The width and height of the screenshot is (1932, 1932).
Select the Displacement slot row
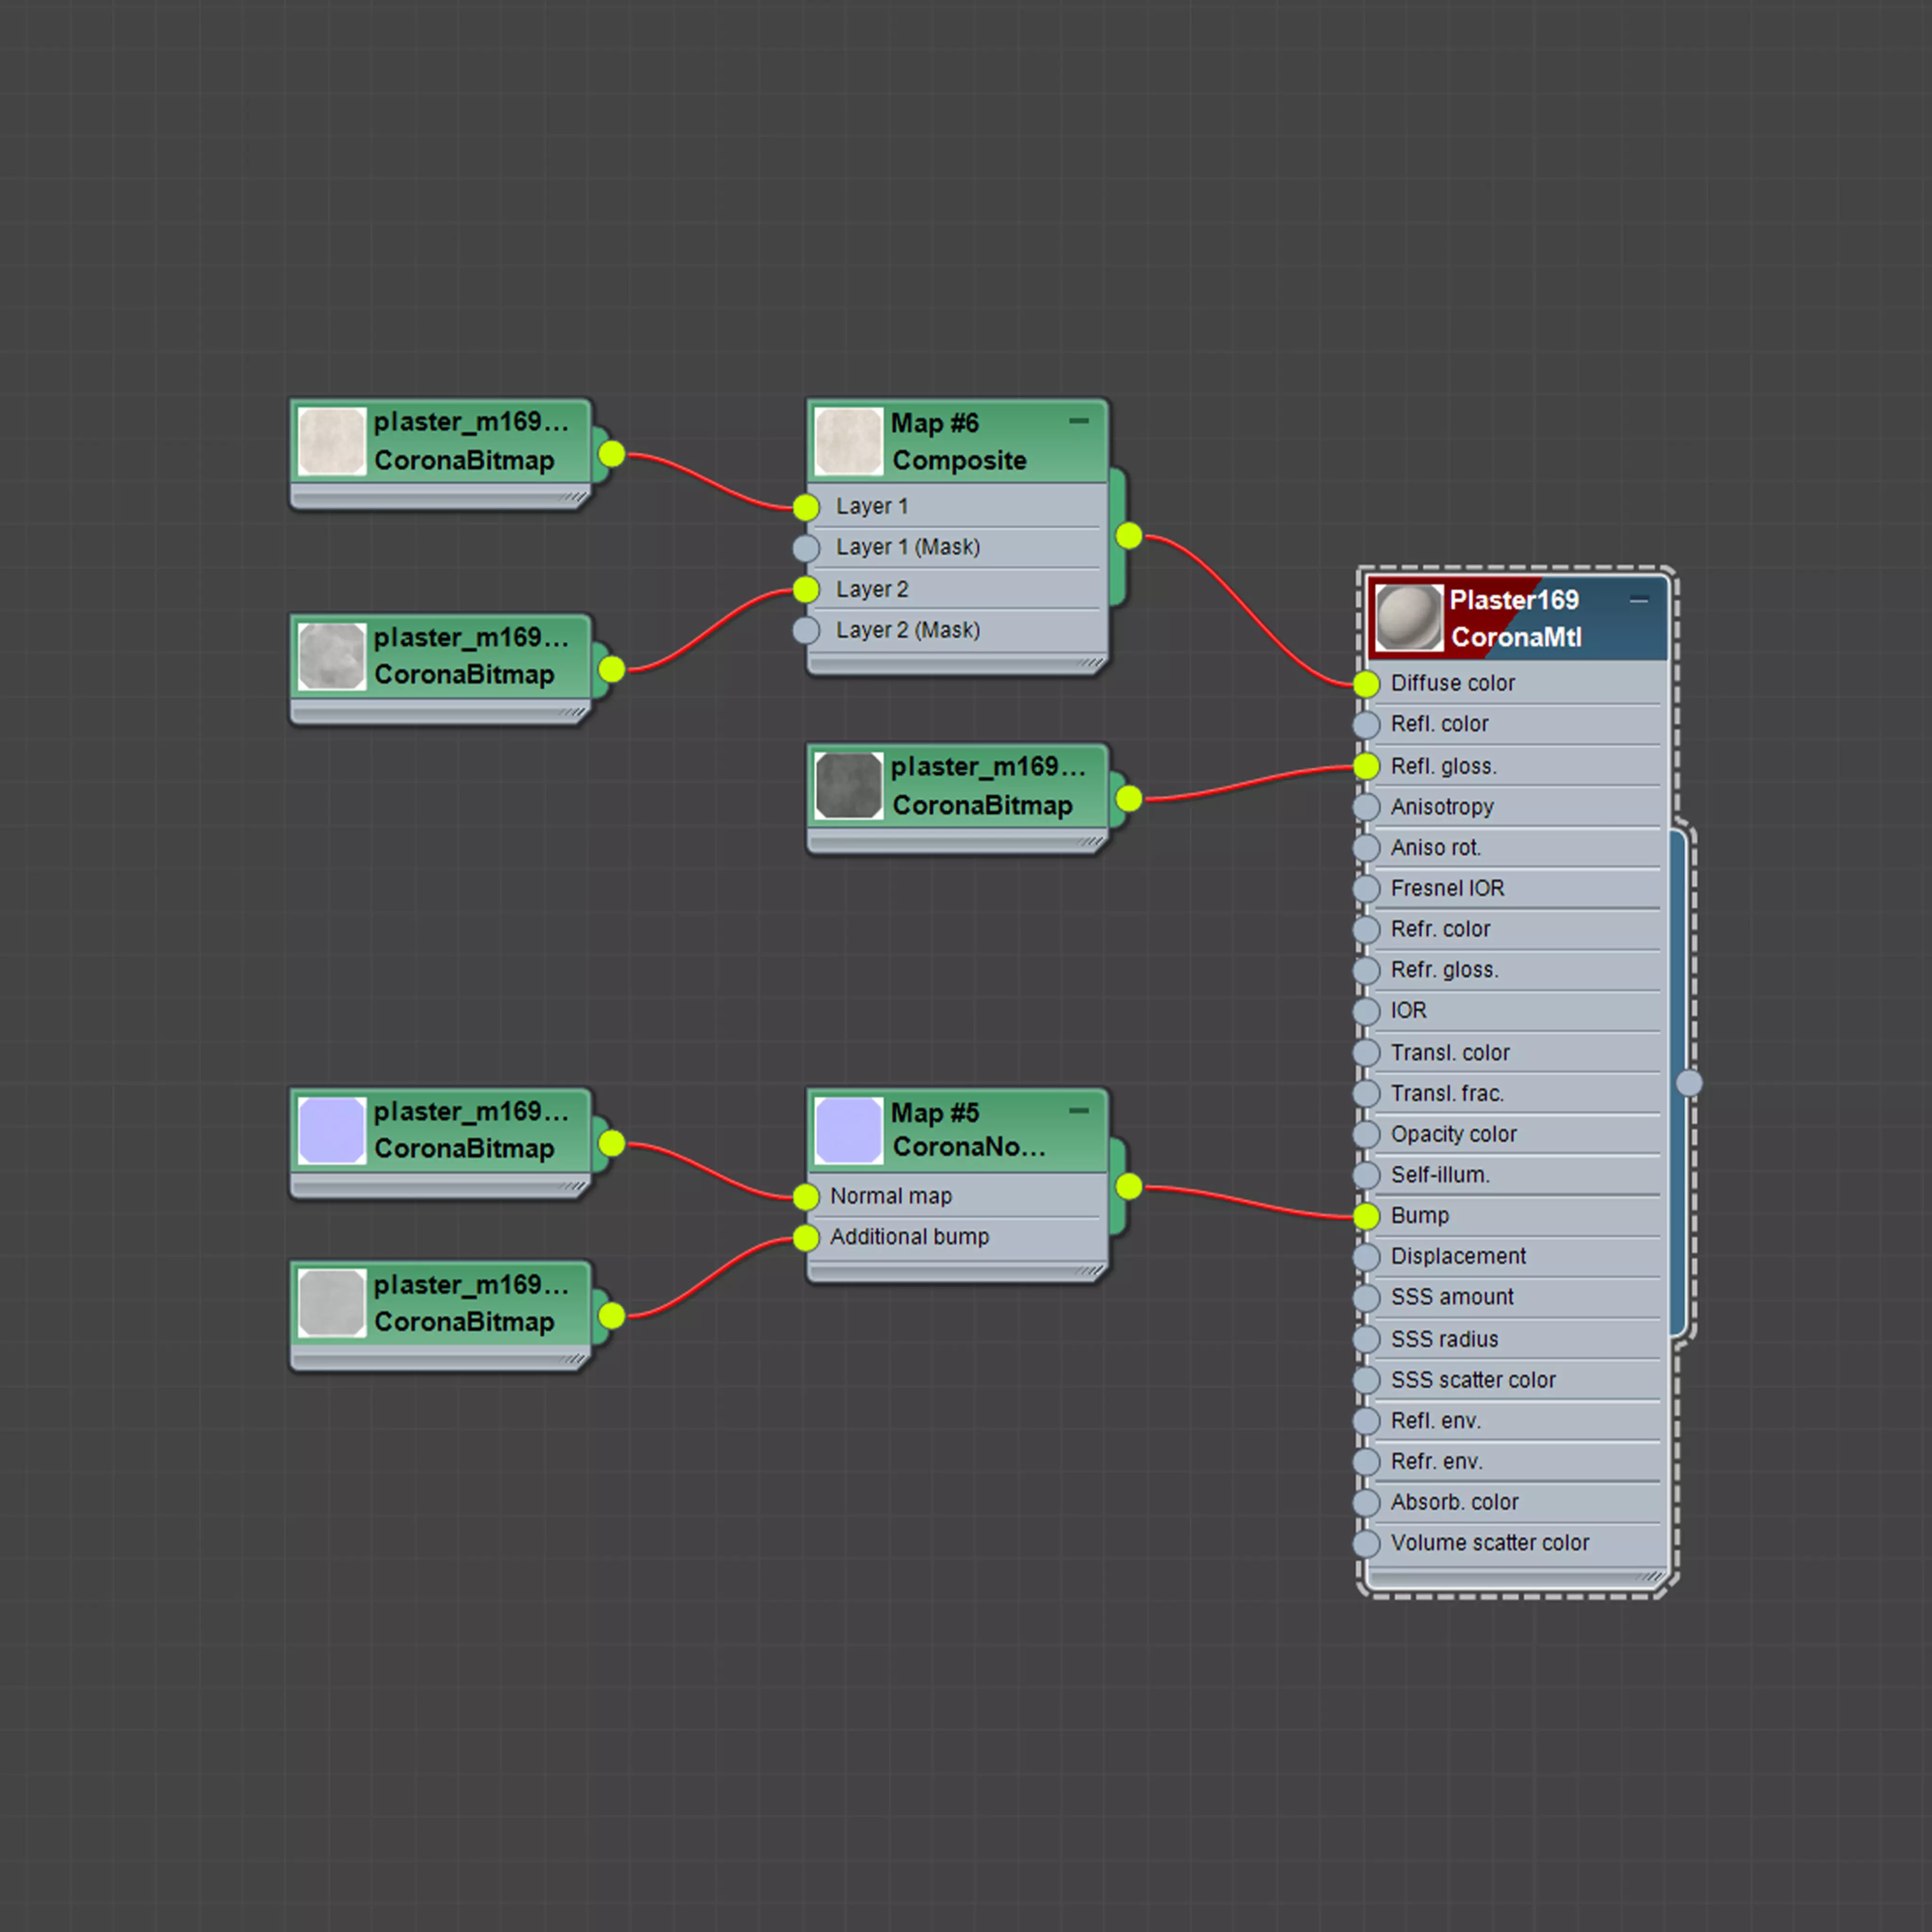[1458, 1257]
